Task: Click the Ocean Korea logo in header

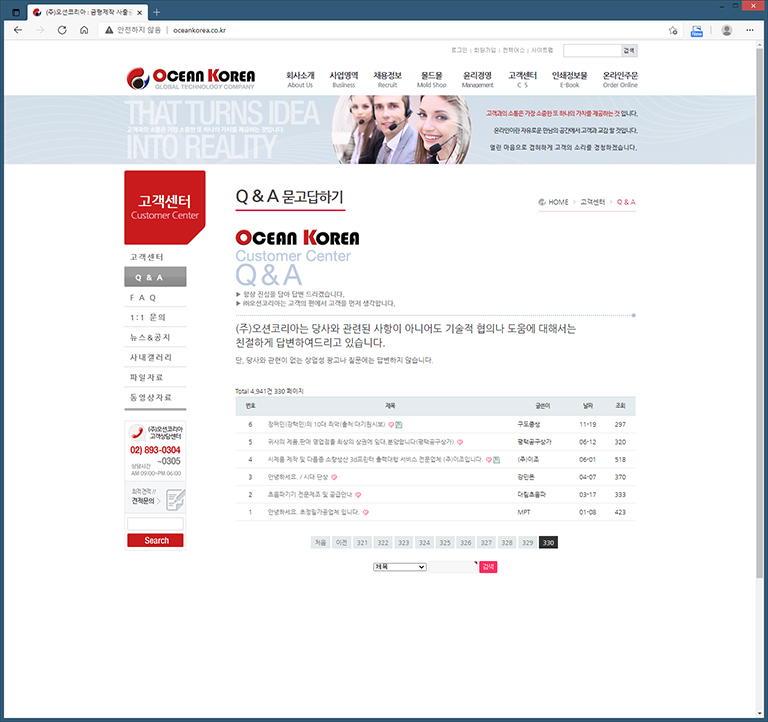Action: point(183,79)
